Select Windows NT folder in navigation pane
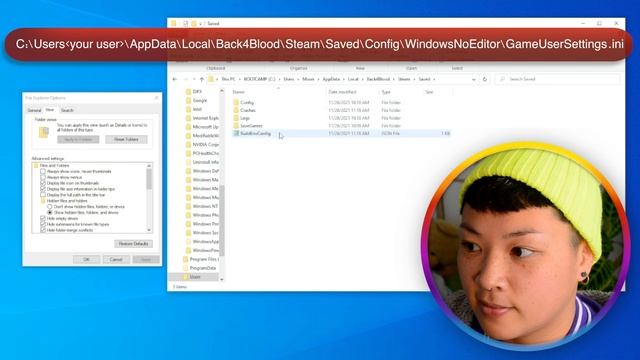 click(205, 206)
